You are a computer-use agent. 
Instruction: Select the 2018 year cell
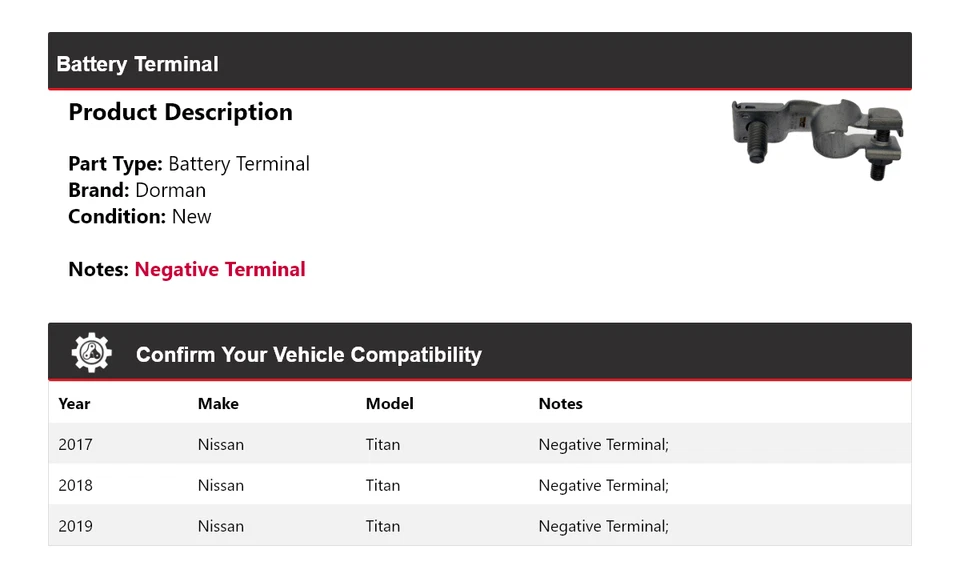pyautogui.click(x=75, y=485)
